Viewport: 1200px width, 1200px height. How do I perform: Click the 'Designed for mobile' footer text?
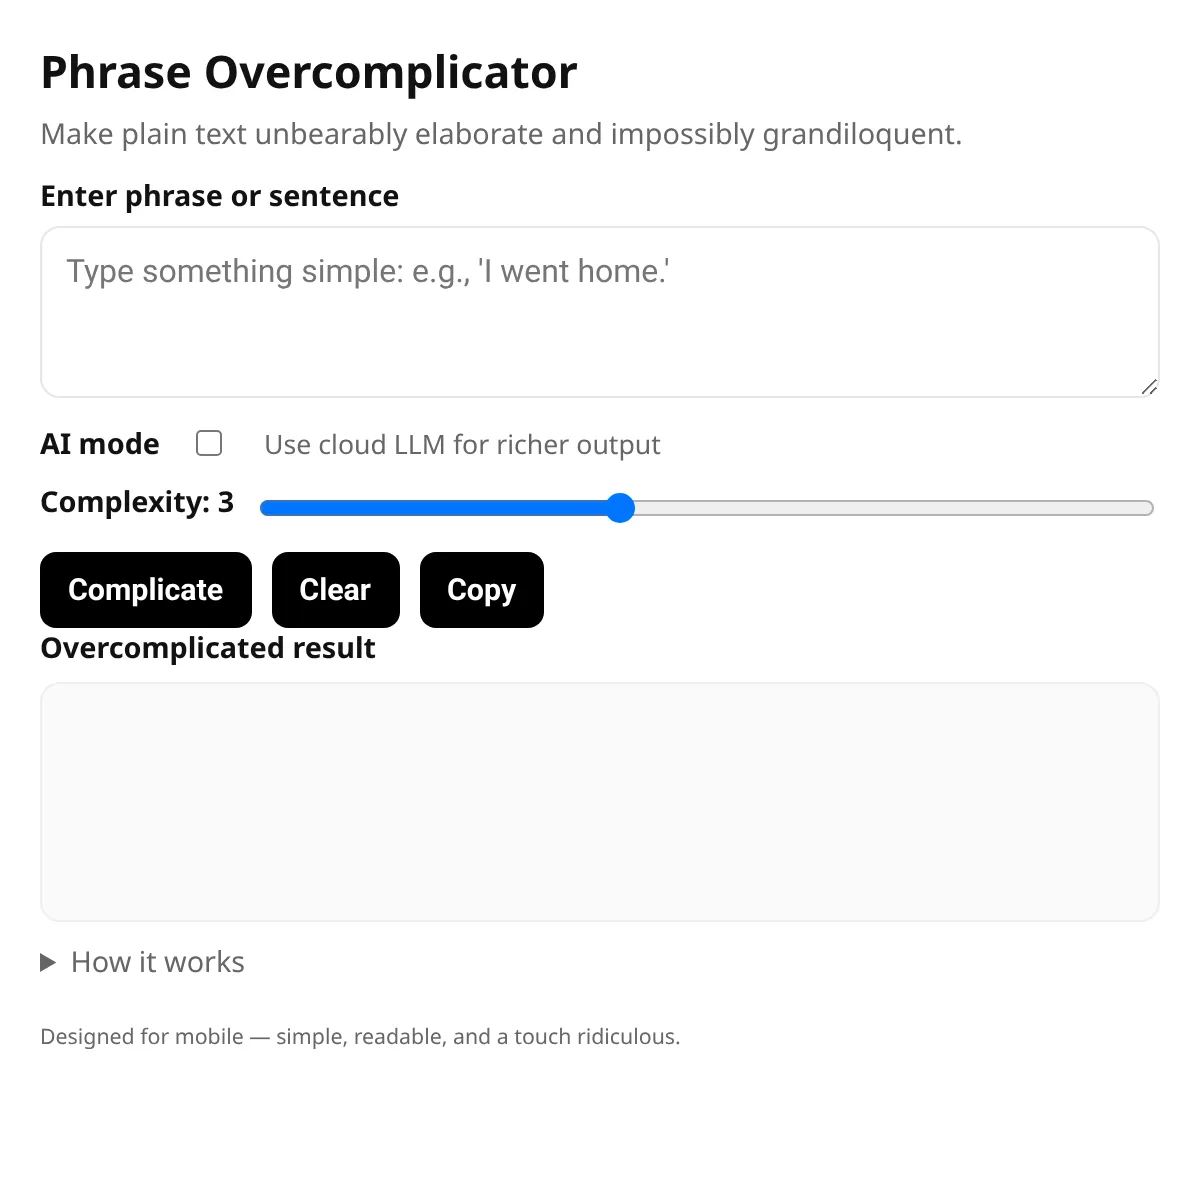360,1037
